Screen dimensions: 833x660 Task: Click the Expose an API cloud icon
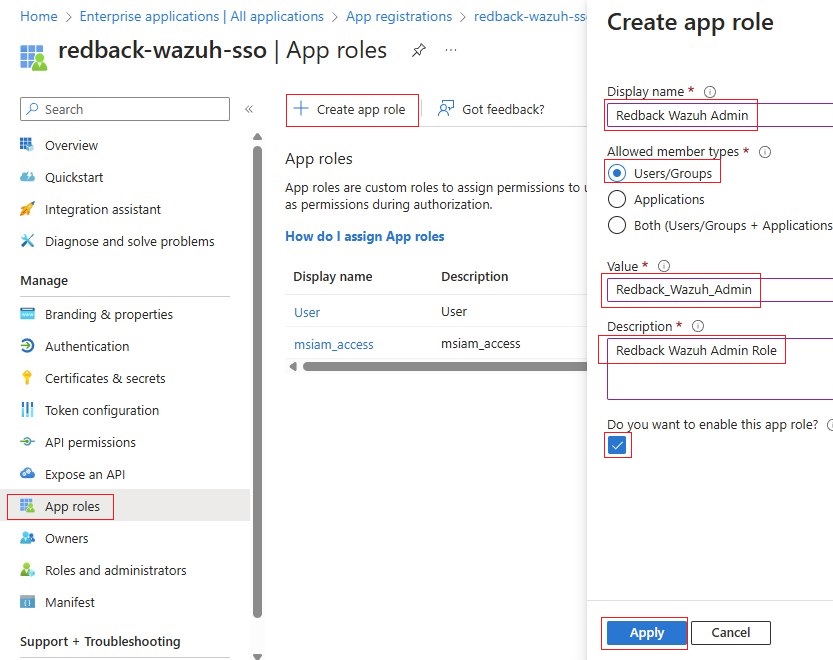[27, 473]
